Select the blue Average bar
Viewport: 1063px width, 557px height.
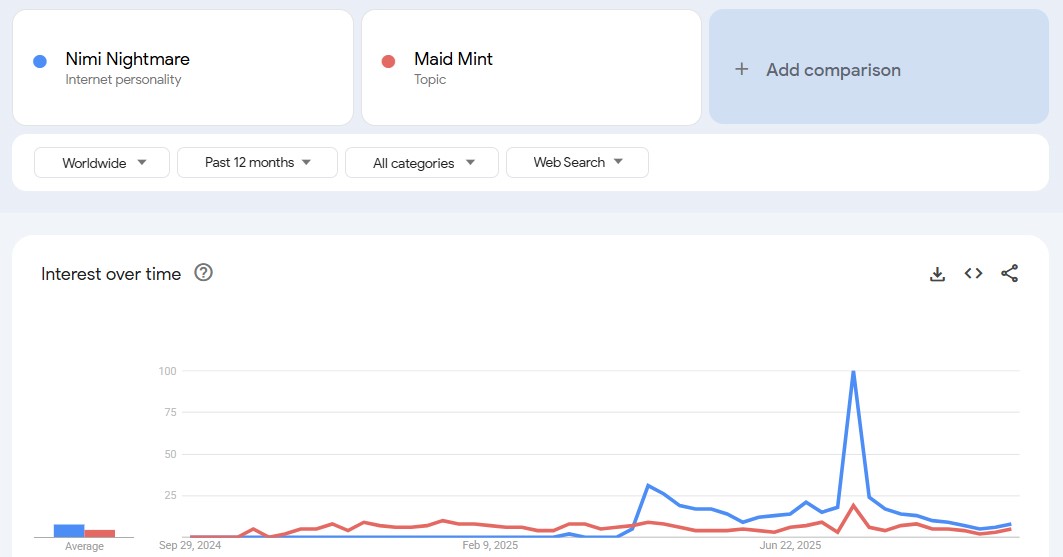tap(69, 530)
